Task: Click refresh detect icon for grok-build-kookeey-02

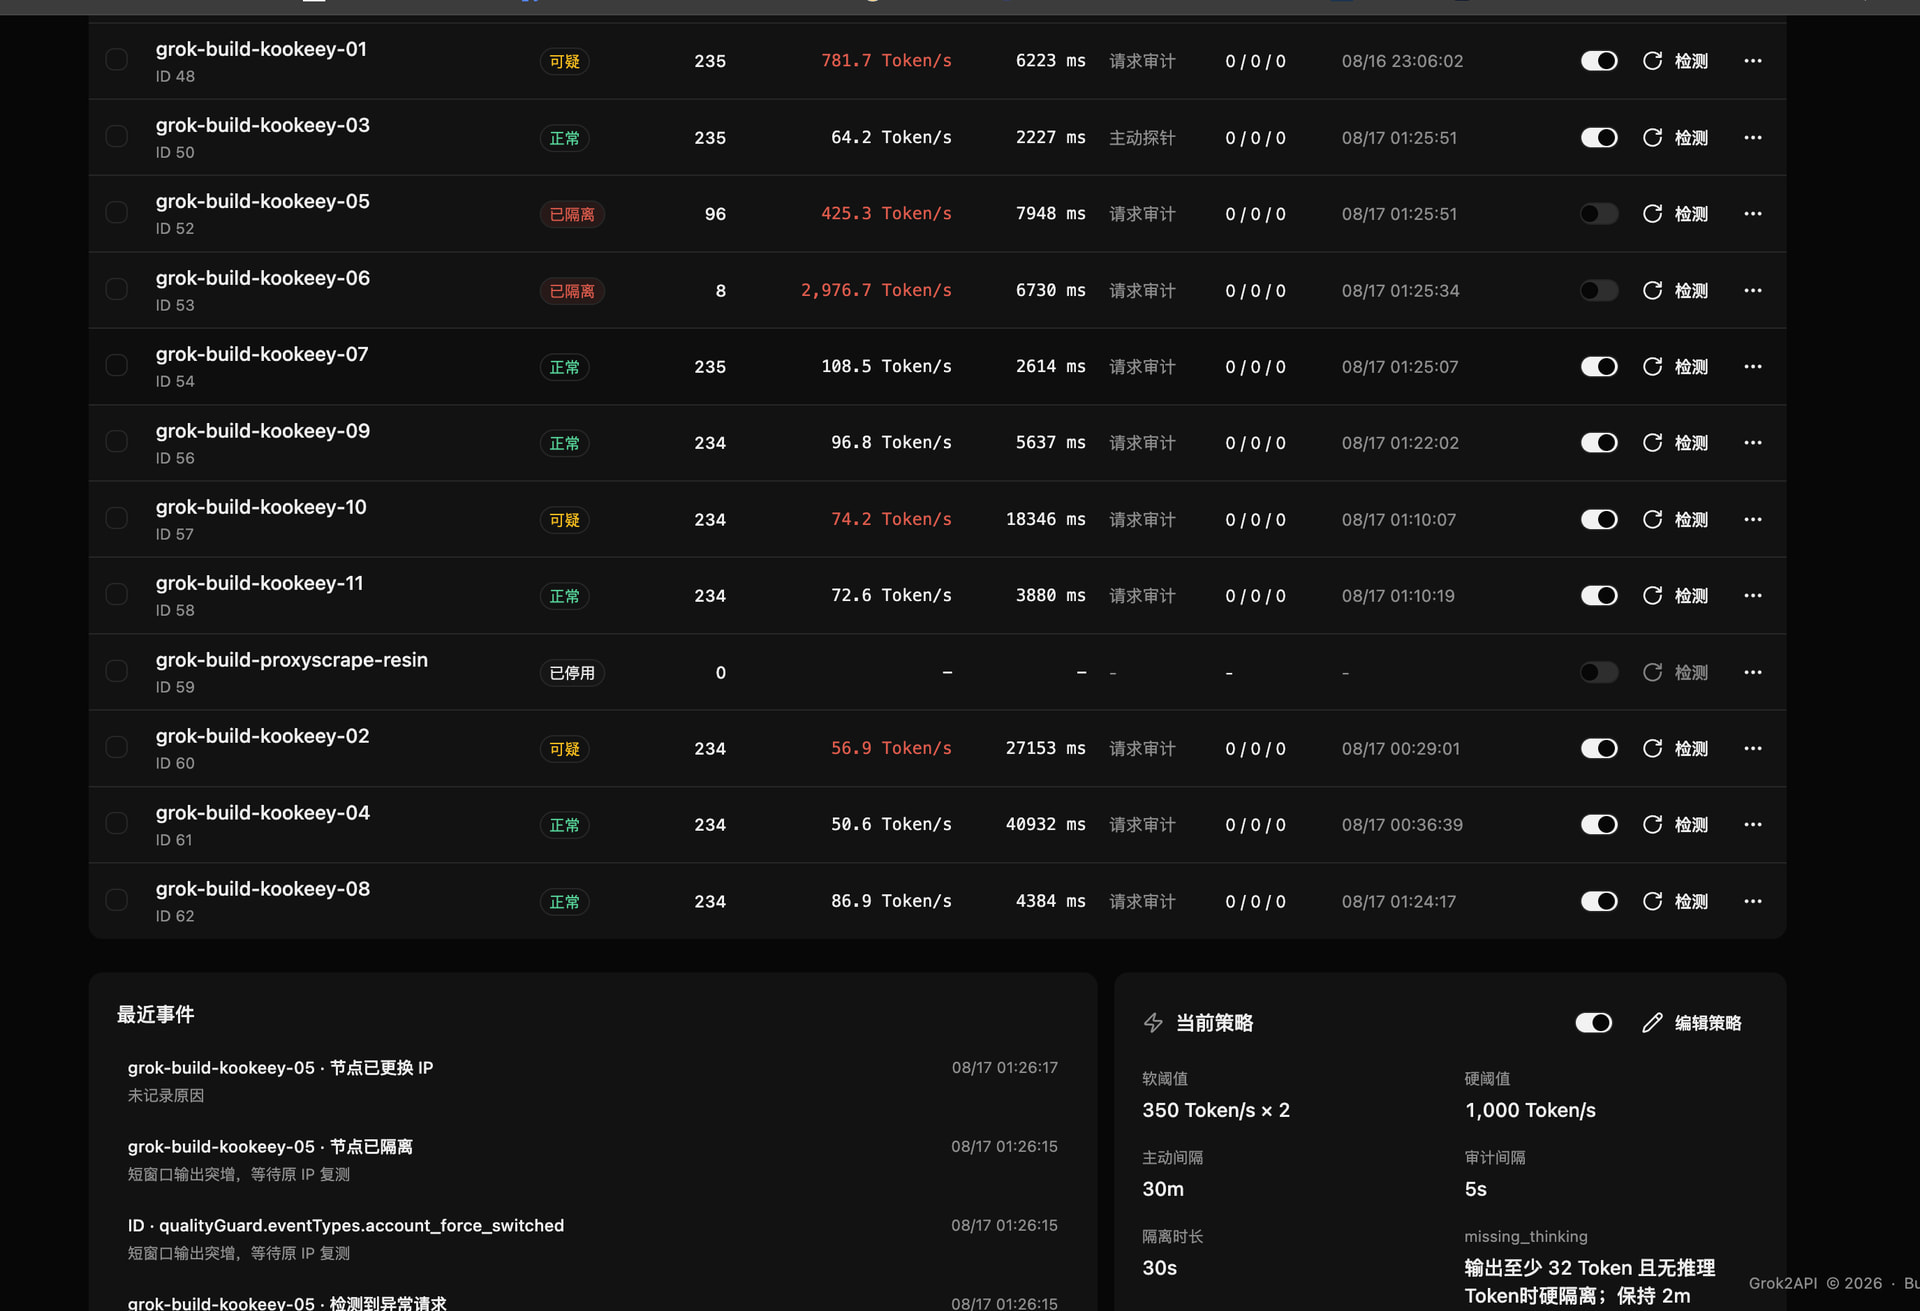Action: click(1652, 749)
